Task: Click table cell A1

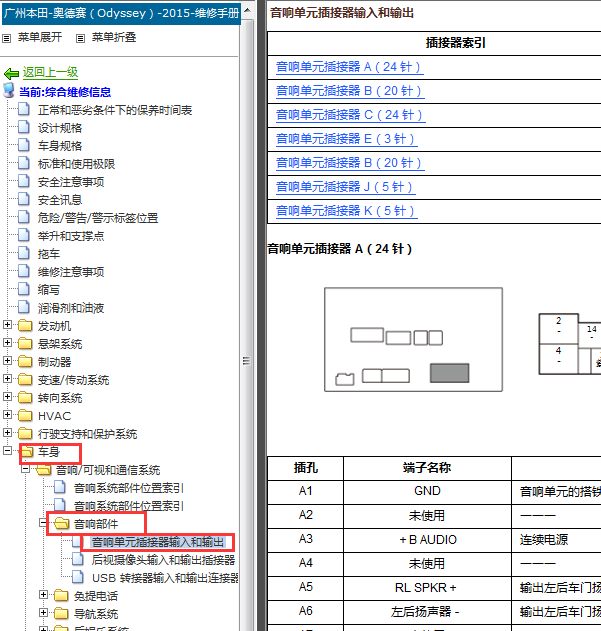Action: tap(306, 491)
